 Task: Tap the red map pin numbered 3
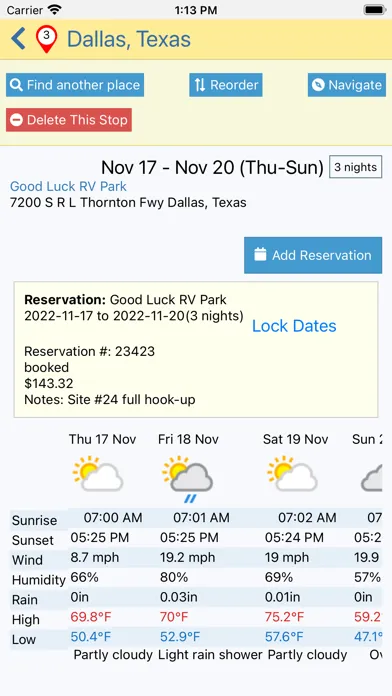47,39
